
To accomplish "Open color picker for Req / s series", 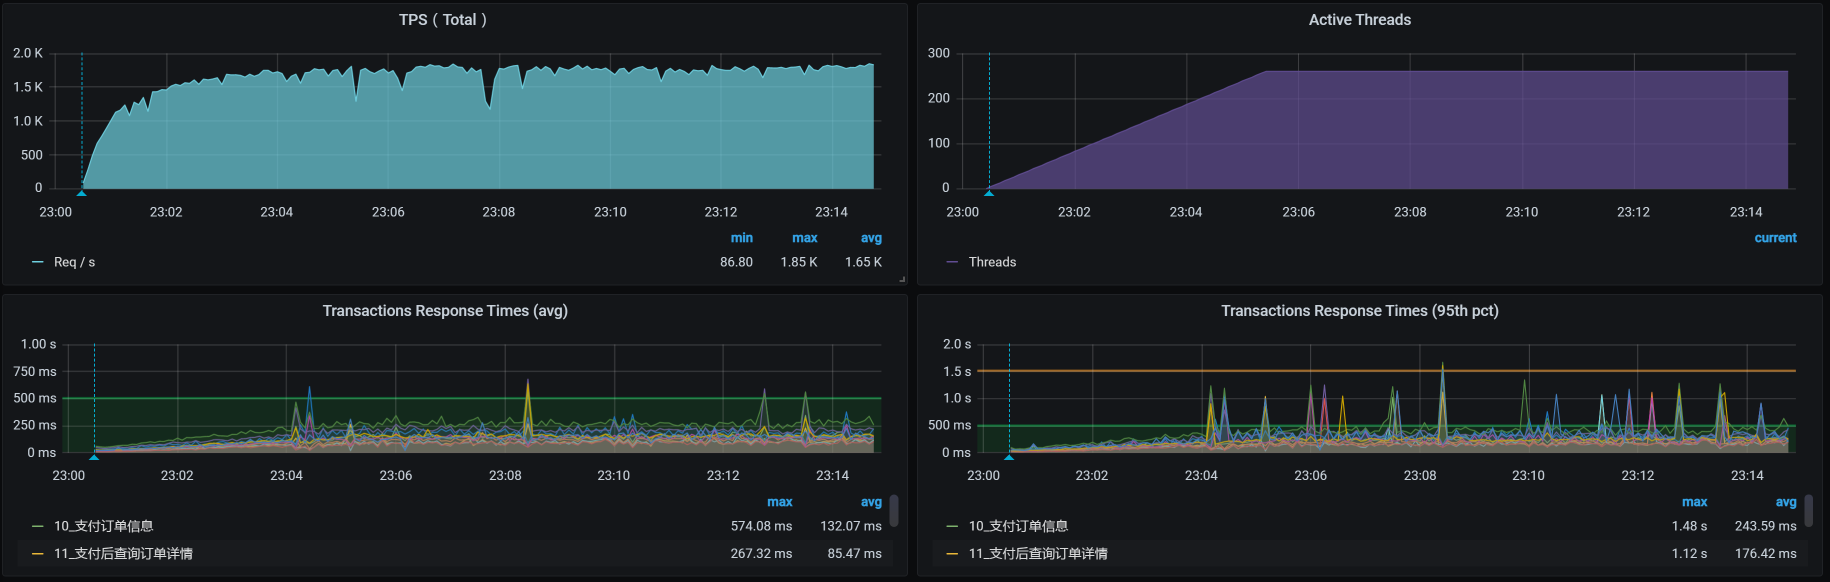I will click(x=38, y=262).
